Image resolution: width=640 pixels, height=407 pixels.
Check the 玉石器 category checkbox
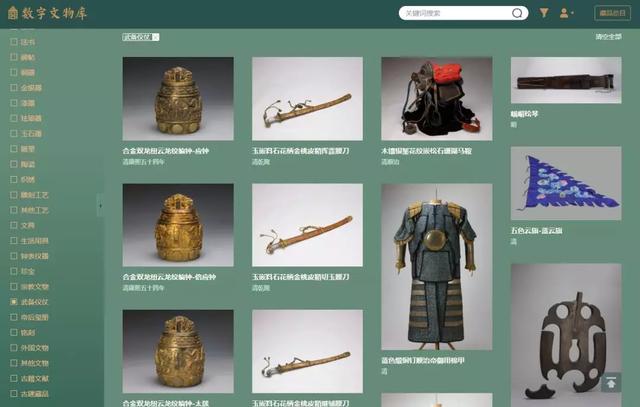coord(14,133)
